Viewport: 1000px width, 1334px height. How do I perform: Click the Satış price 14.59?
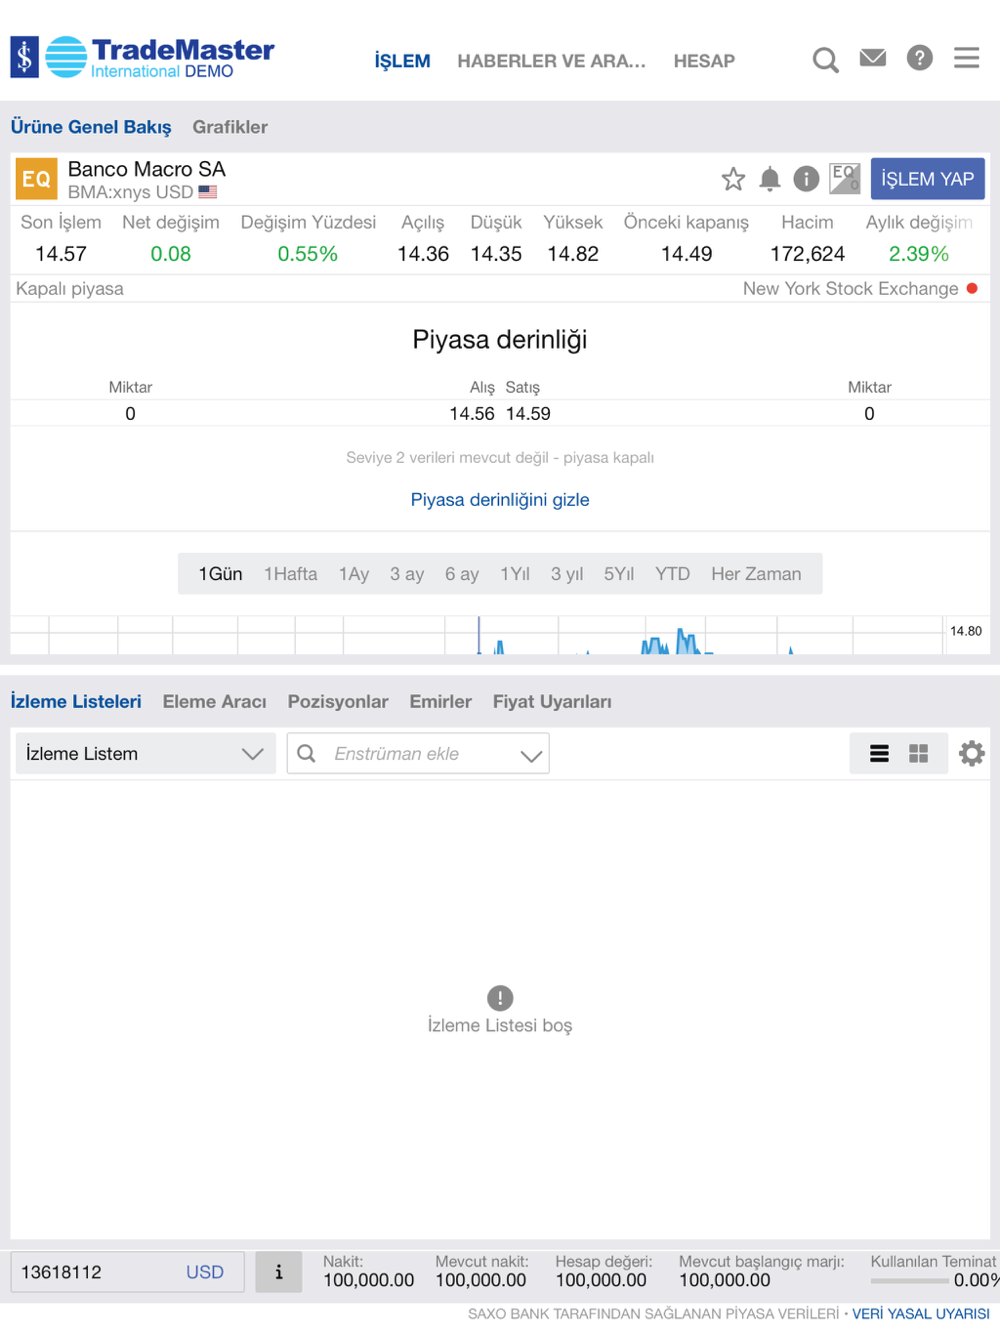click(528, 414)
